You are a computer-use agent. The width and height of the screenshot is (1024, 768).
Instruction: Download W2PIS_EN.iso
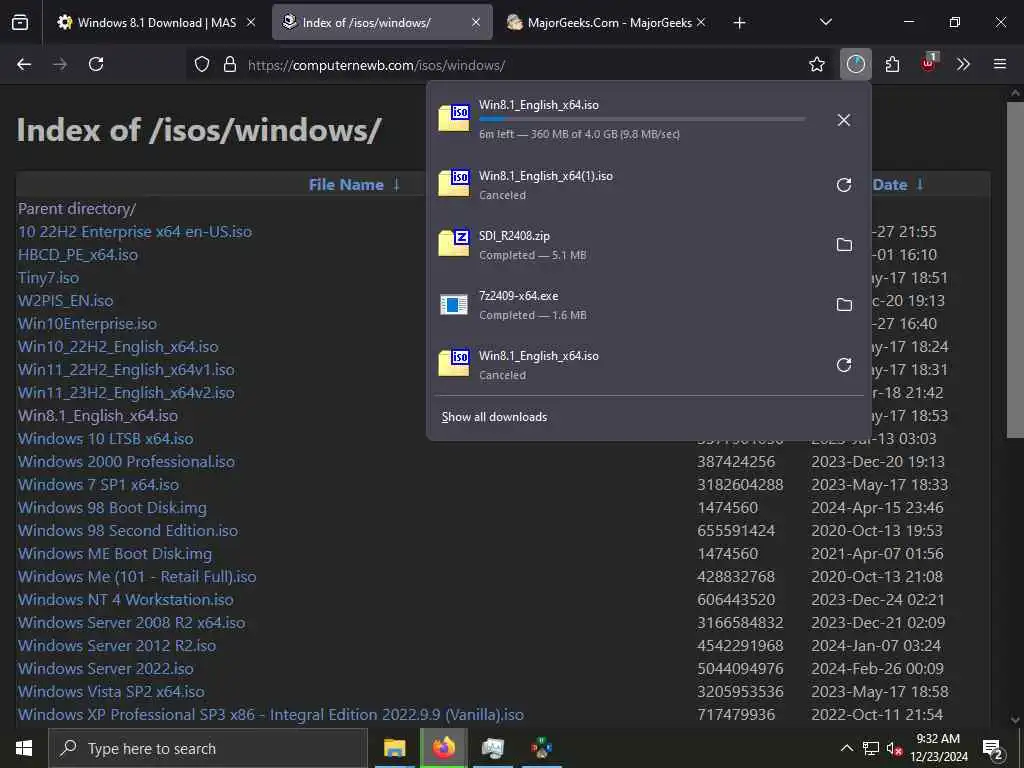tap(65, 300)
